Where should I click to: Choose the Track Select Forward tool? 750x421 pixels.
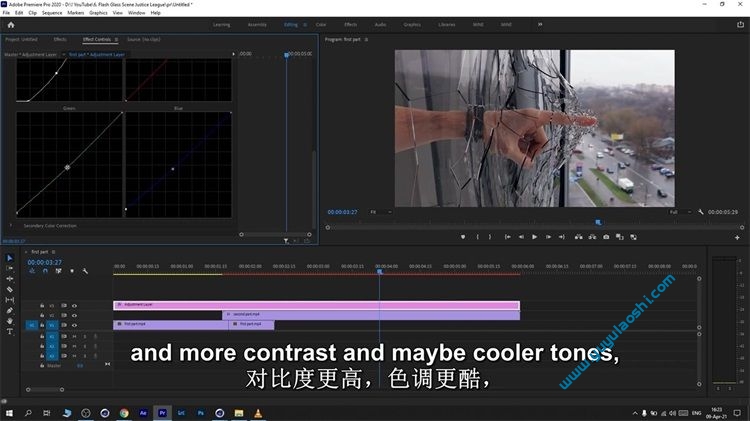pos(10,268)
